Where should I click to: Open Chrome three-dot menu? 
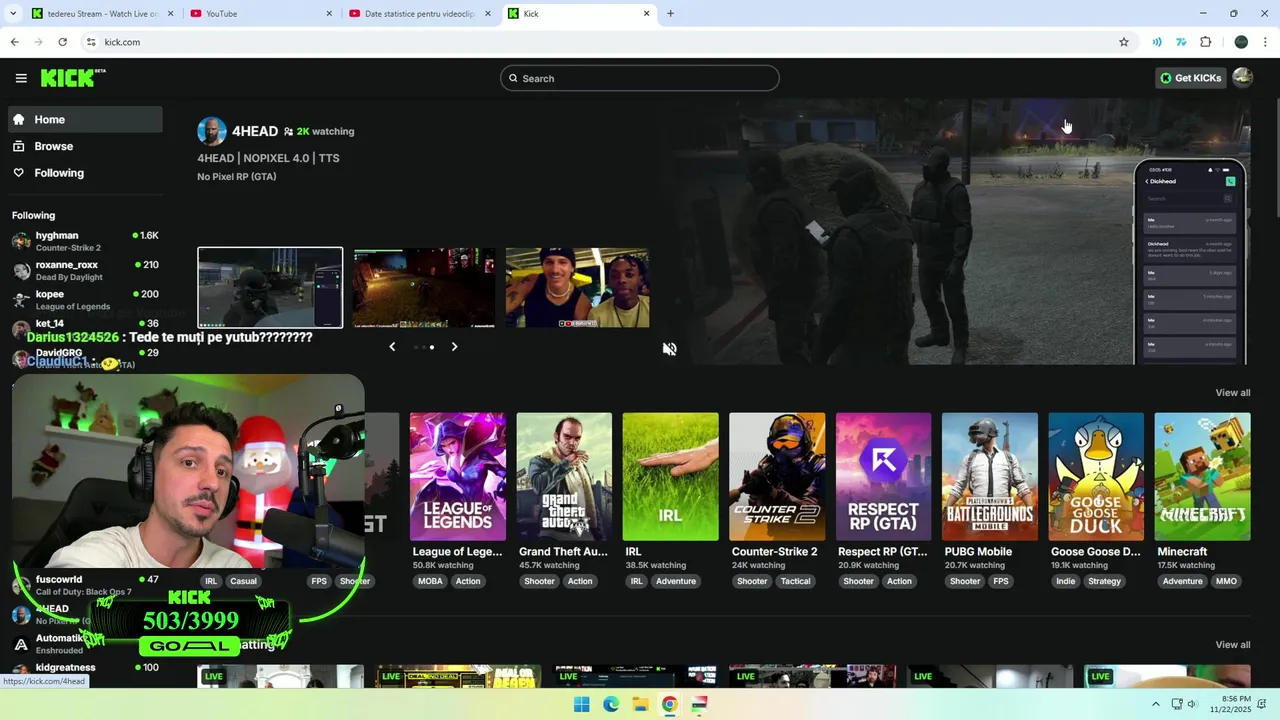pos(1266,42)
